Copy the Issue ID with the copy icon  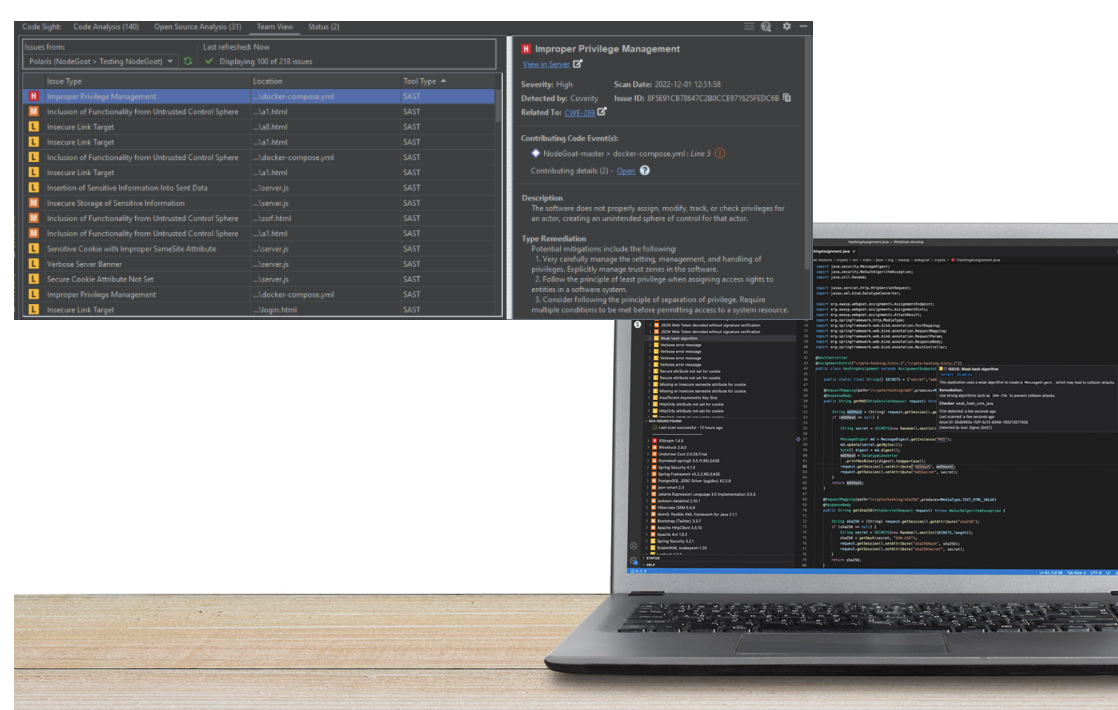click(x=787, y=98)
